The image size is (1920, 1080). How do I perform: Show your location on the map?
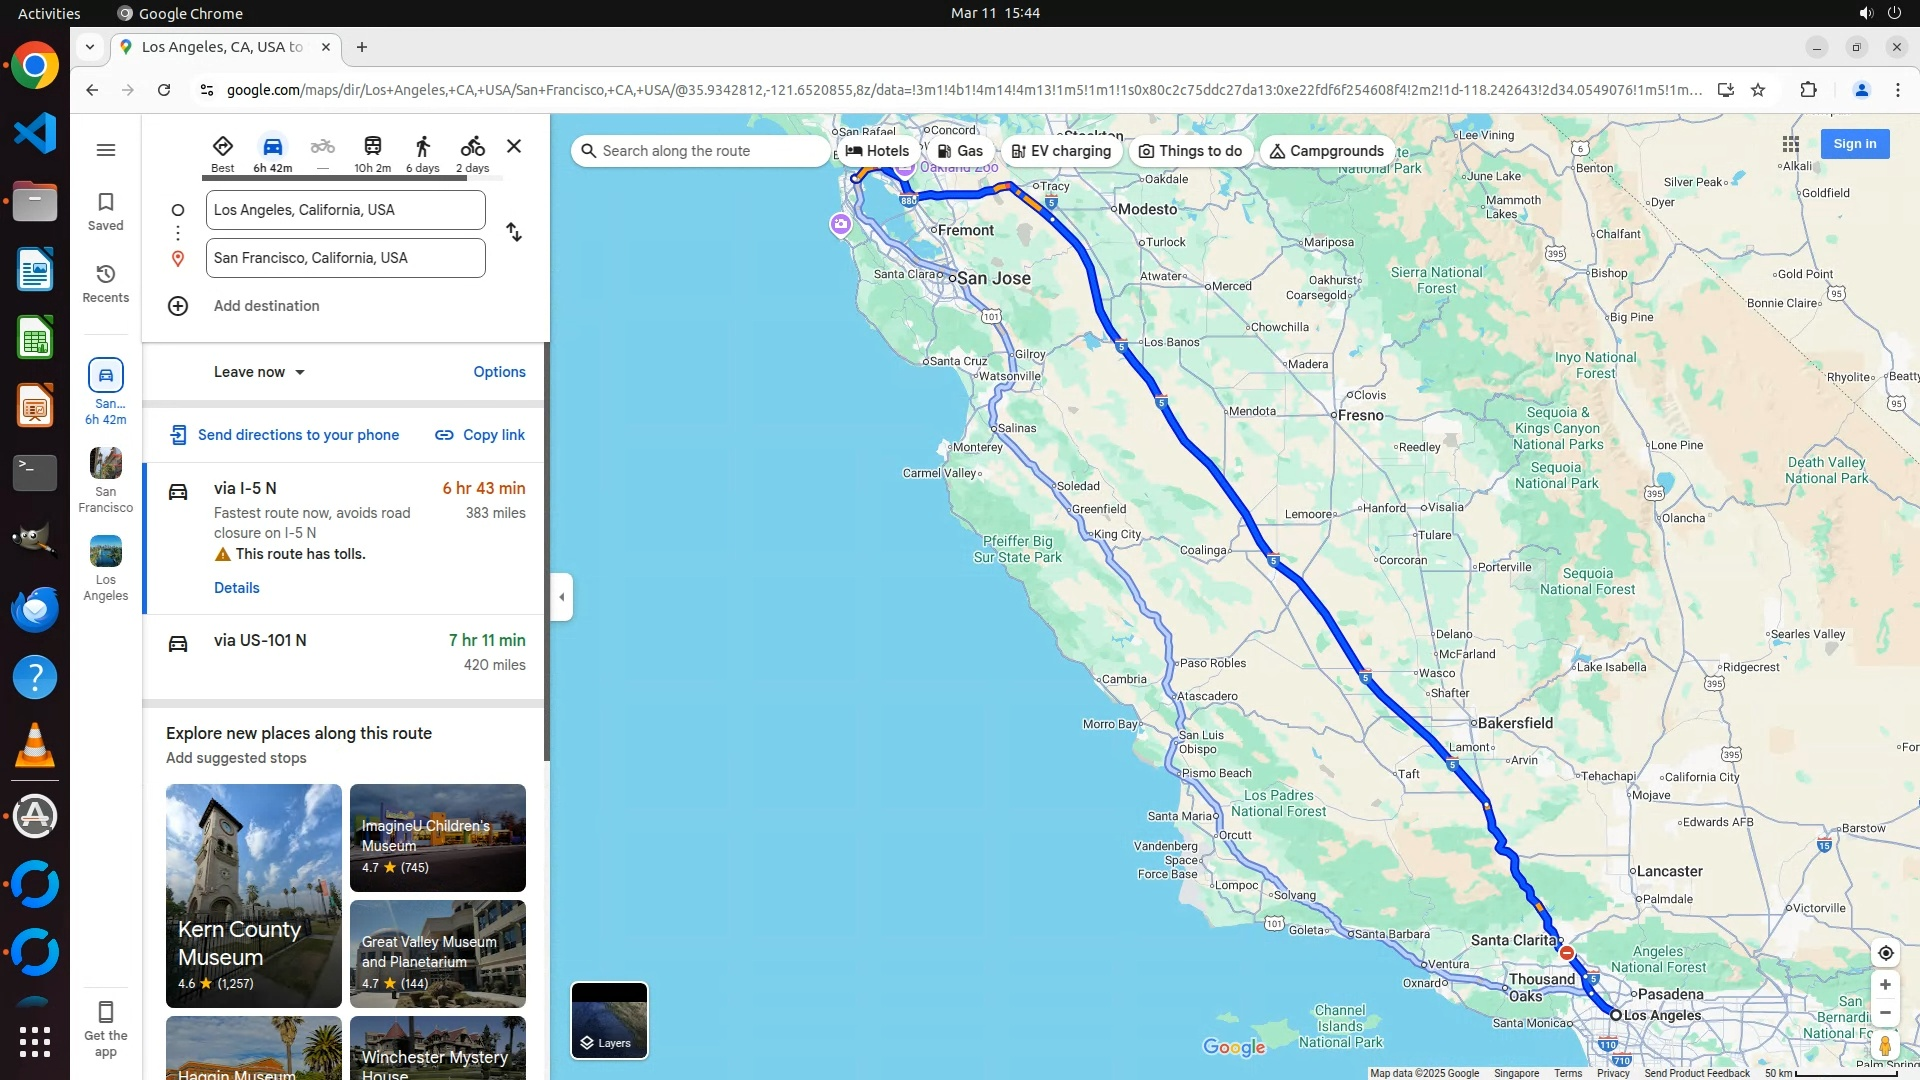point(1885,953)
